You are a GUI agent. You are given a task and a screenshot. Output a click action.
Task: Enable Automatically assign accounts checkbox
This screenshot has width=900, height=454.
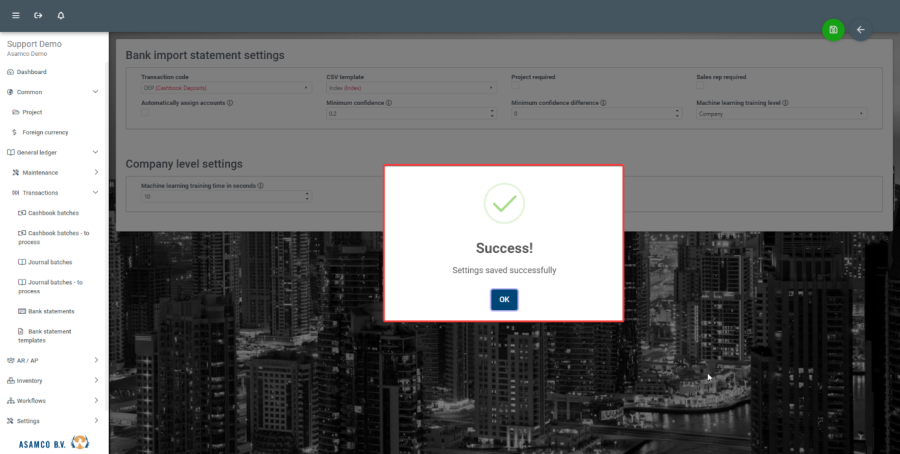click(x=146, y=113)
